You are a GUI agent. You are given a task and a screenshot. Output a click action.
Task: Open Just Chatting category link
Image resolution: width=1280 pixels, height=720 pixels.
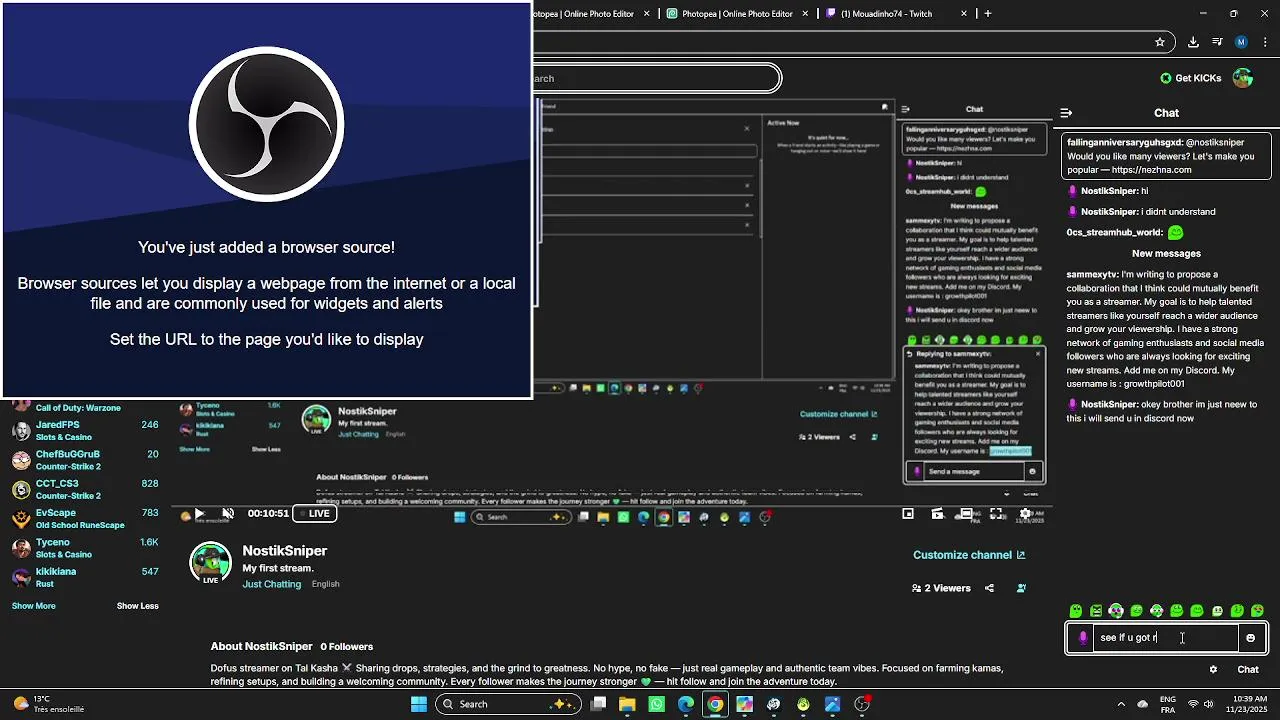272,584
